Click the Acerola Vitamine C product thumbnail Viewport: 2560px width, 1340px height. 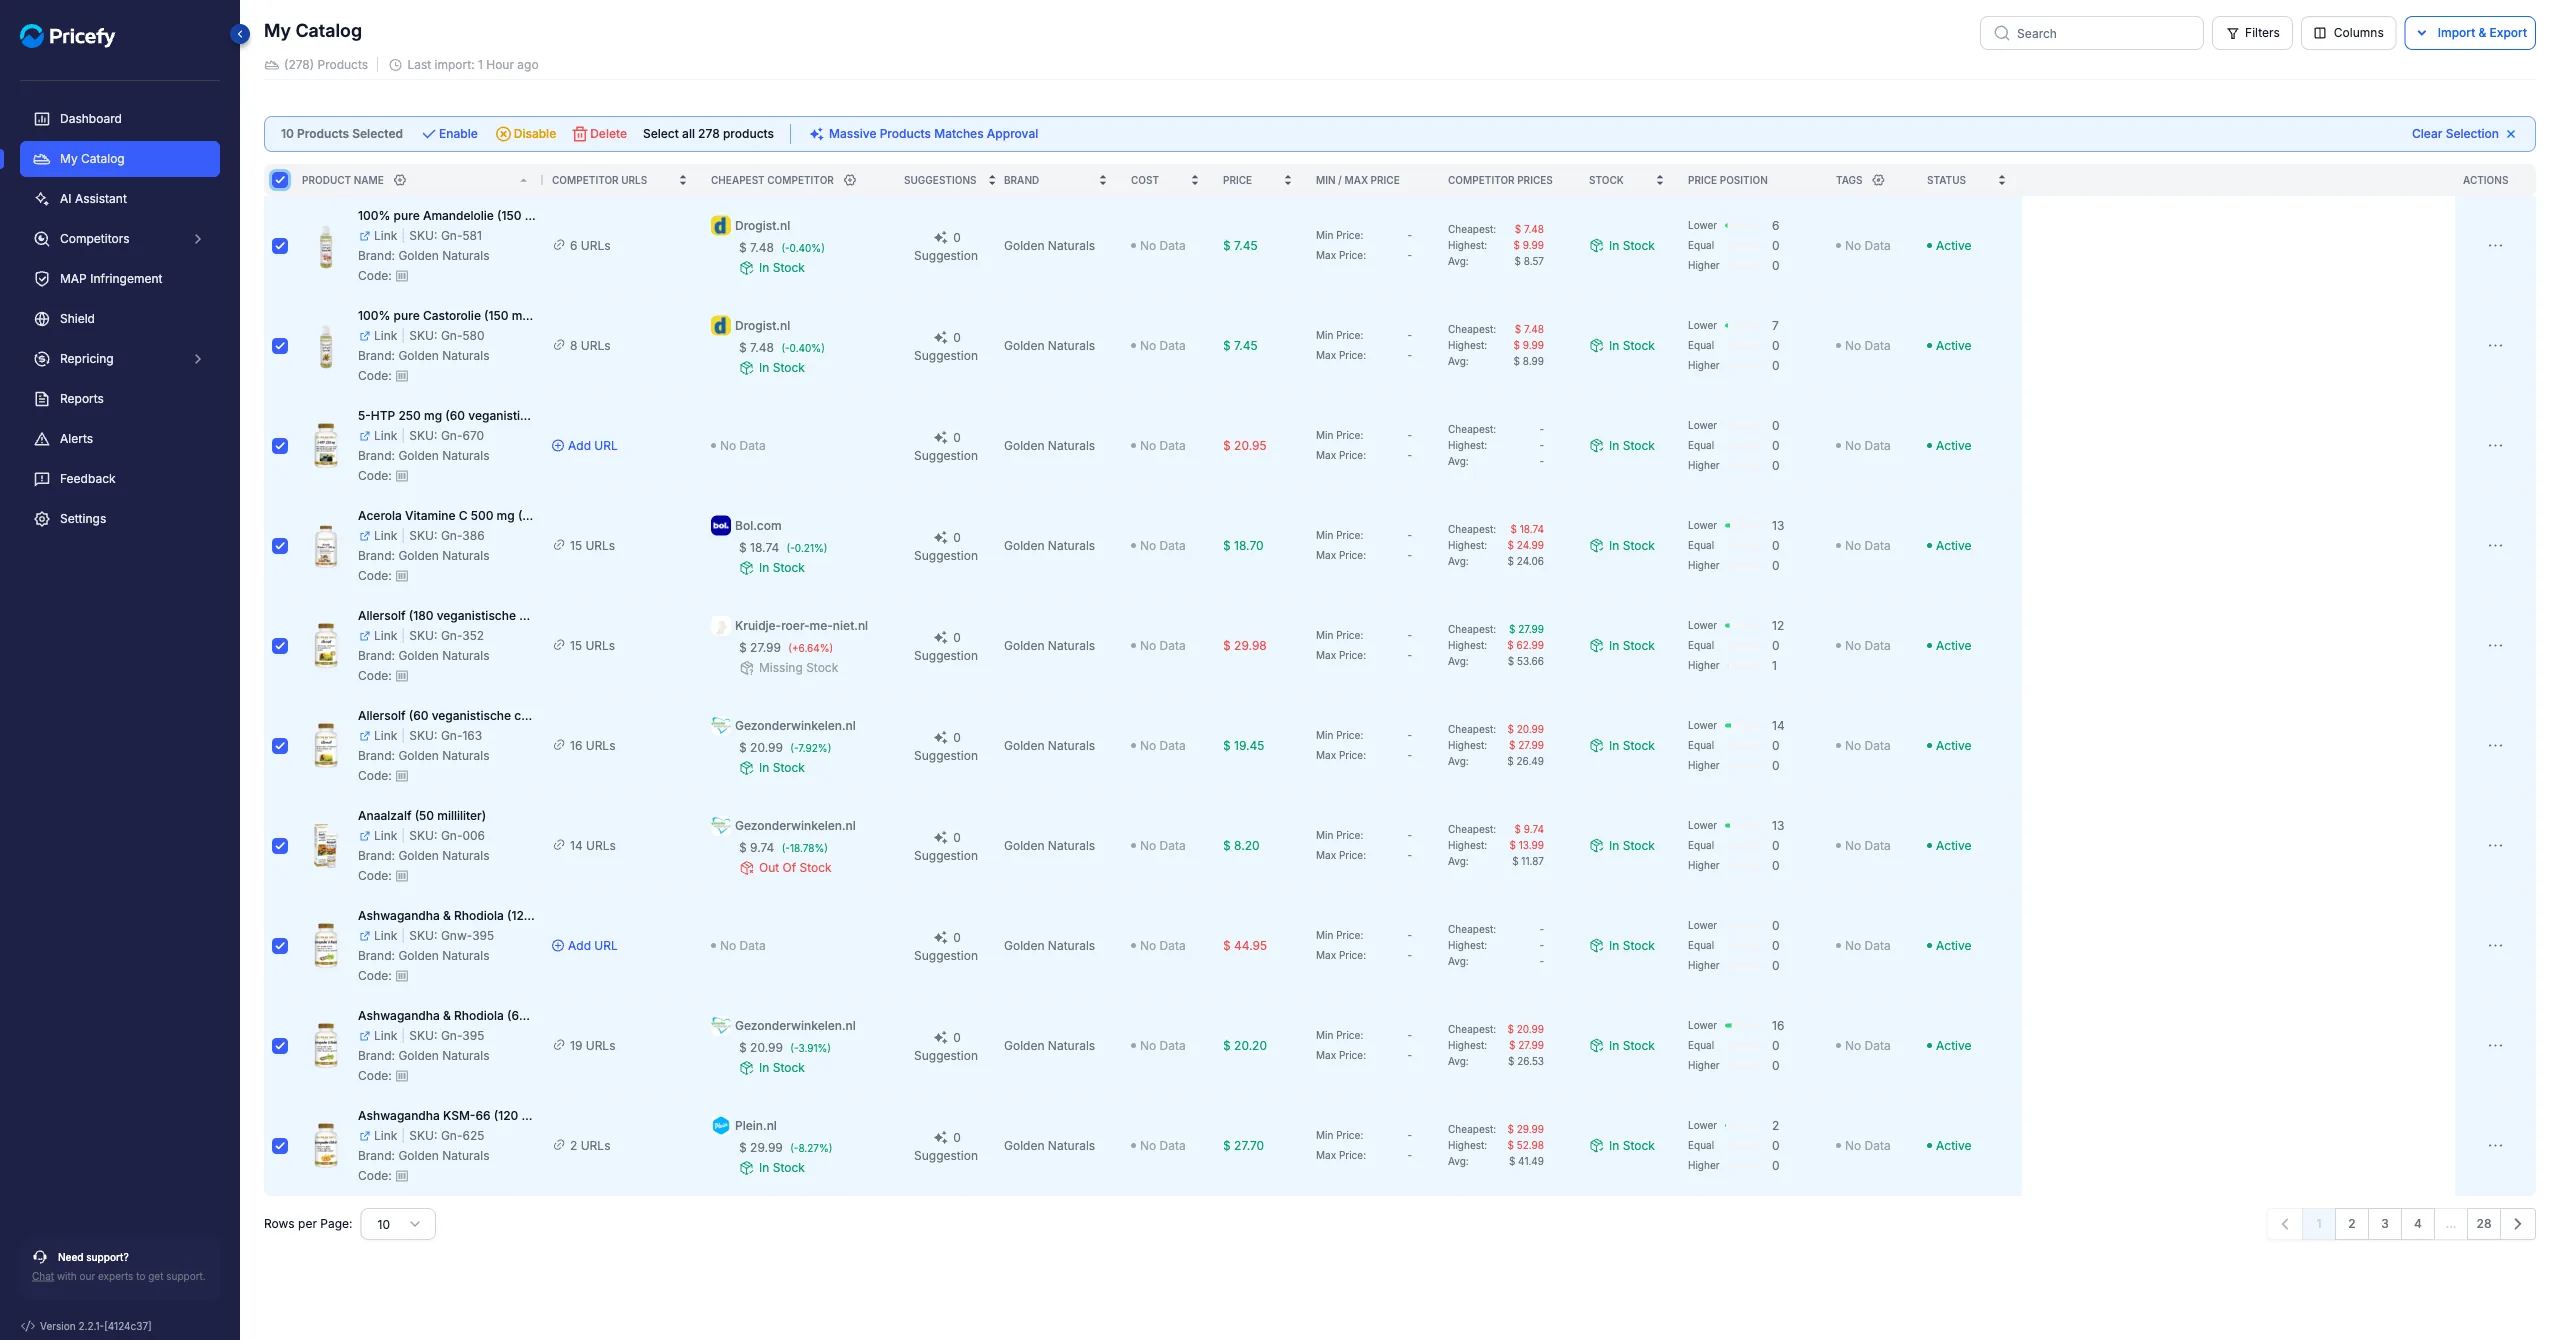point(326,546)
